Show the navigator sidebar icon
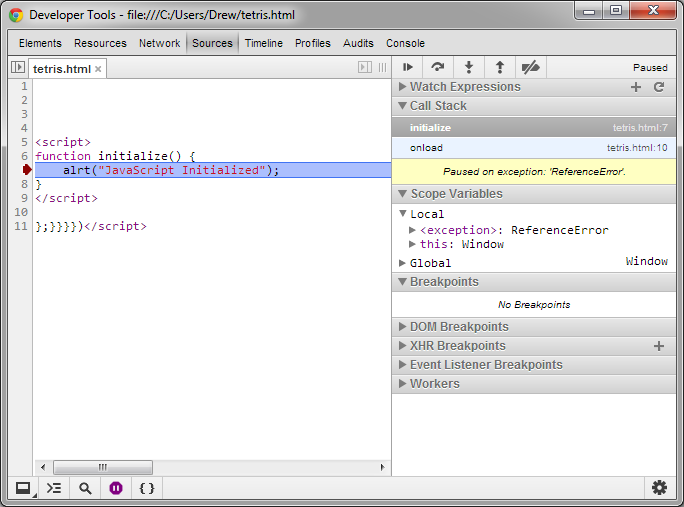The width and height of the screenshot is (684, 507). [x=18, y=67]
